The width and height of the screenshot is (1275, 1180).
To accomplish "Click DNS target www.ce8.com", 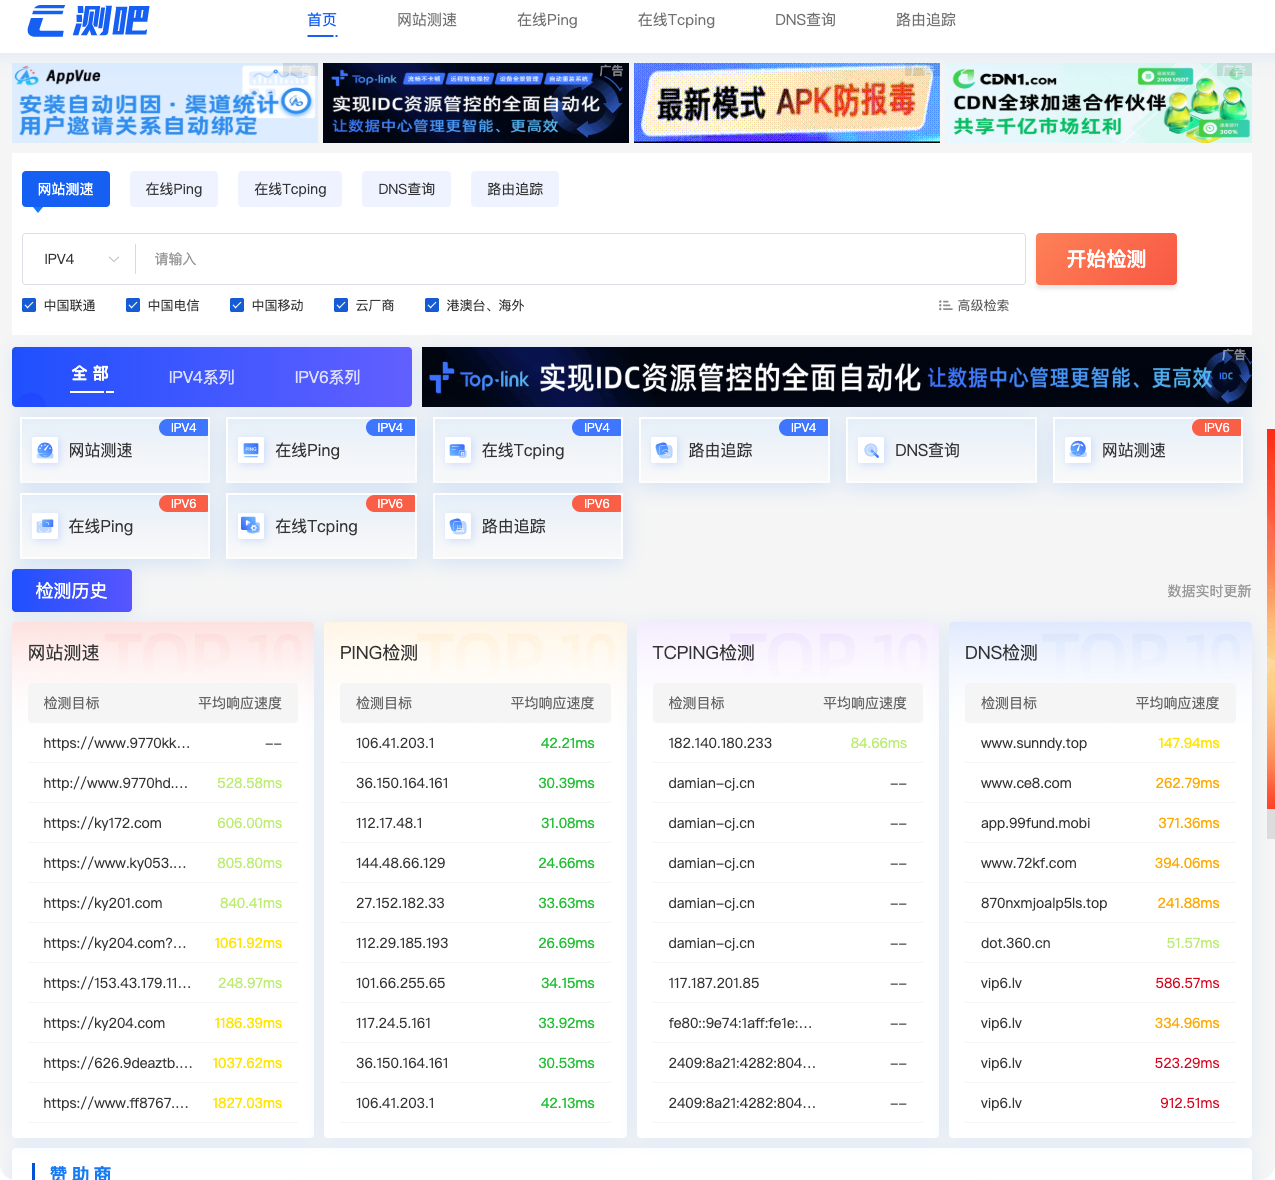I will tap(1026, 783).
